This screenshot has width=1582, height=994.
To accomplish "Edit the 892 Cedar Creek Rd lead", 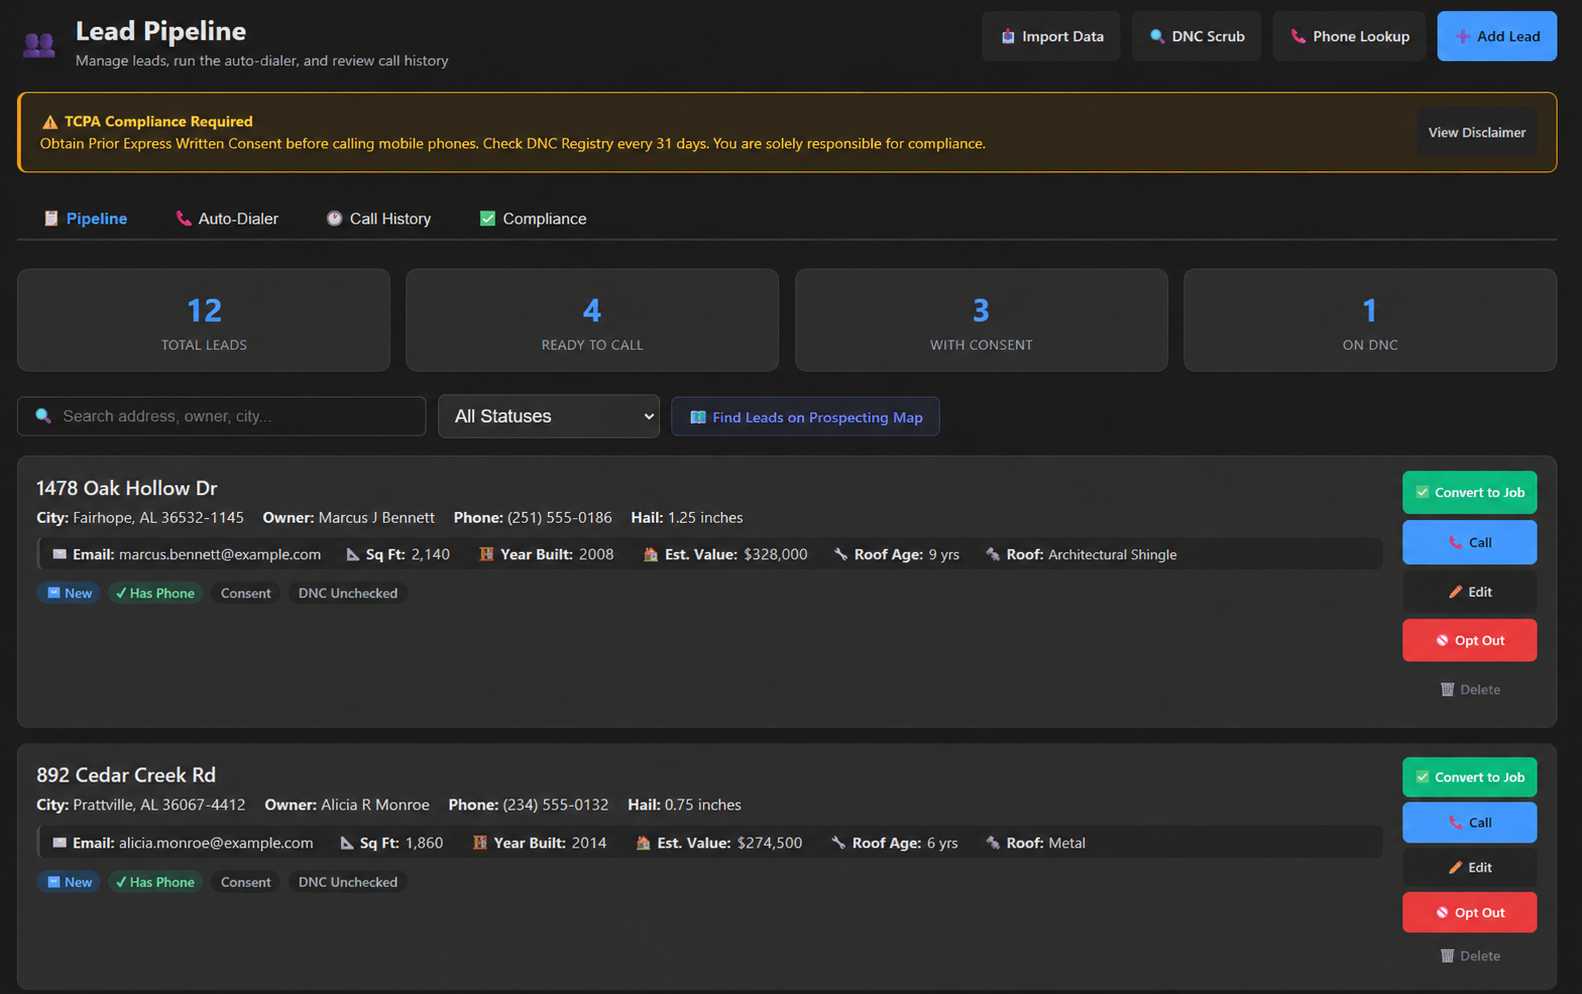I will click(x=1469, y=867).
